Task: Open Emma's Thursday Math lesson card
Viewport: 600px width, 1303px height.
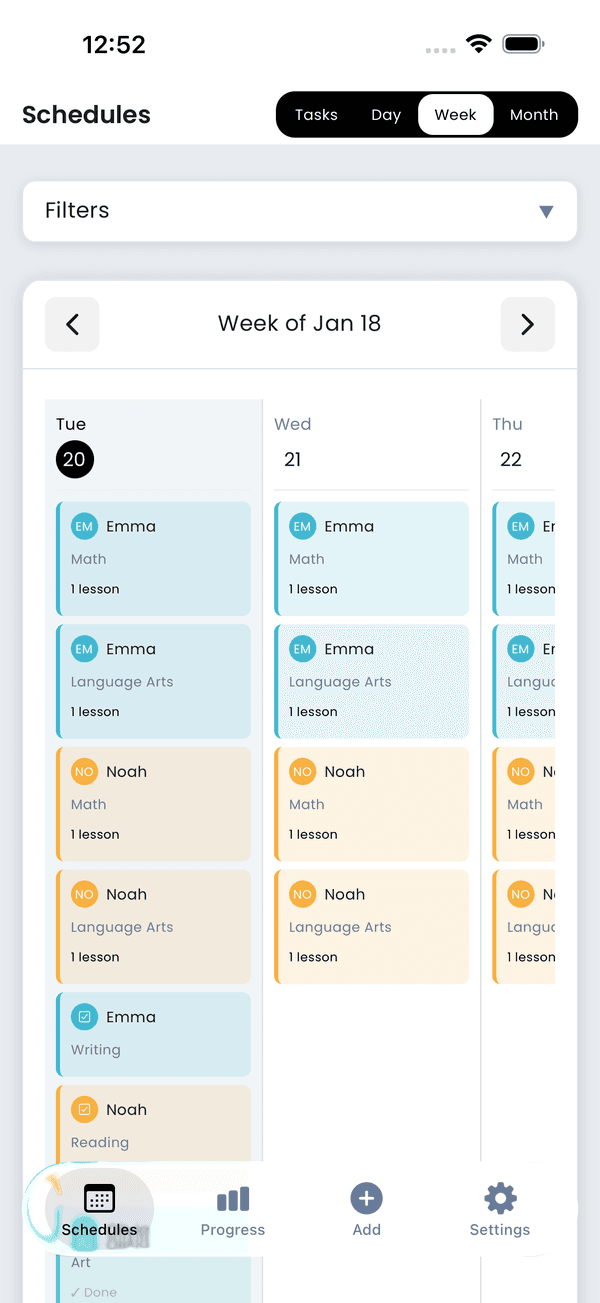Action: pos(524,559)
